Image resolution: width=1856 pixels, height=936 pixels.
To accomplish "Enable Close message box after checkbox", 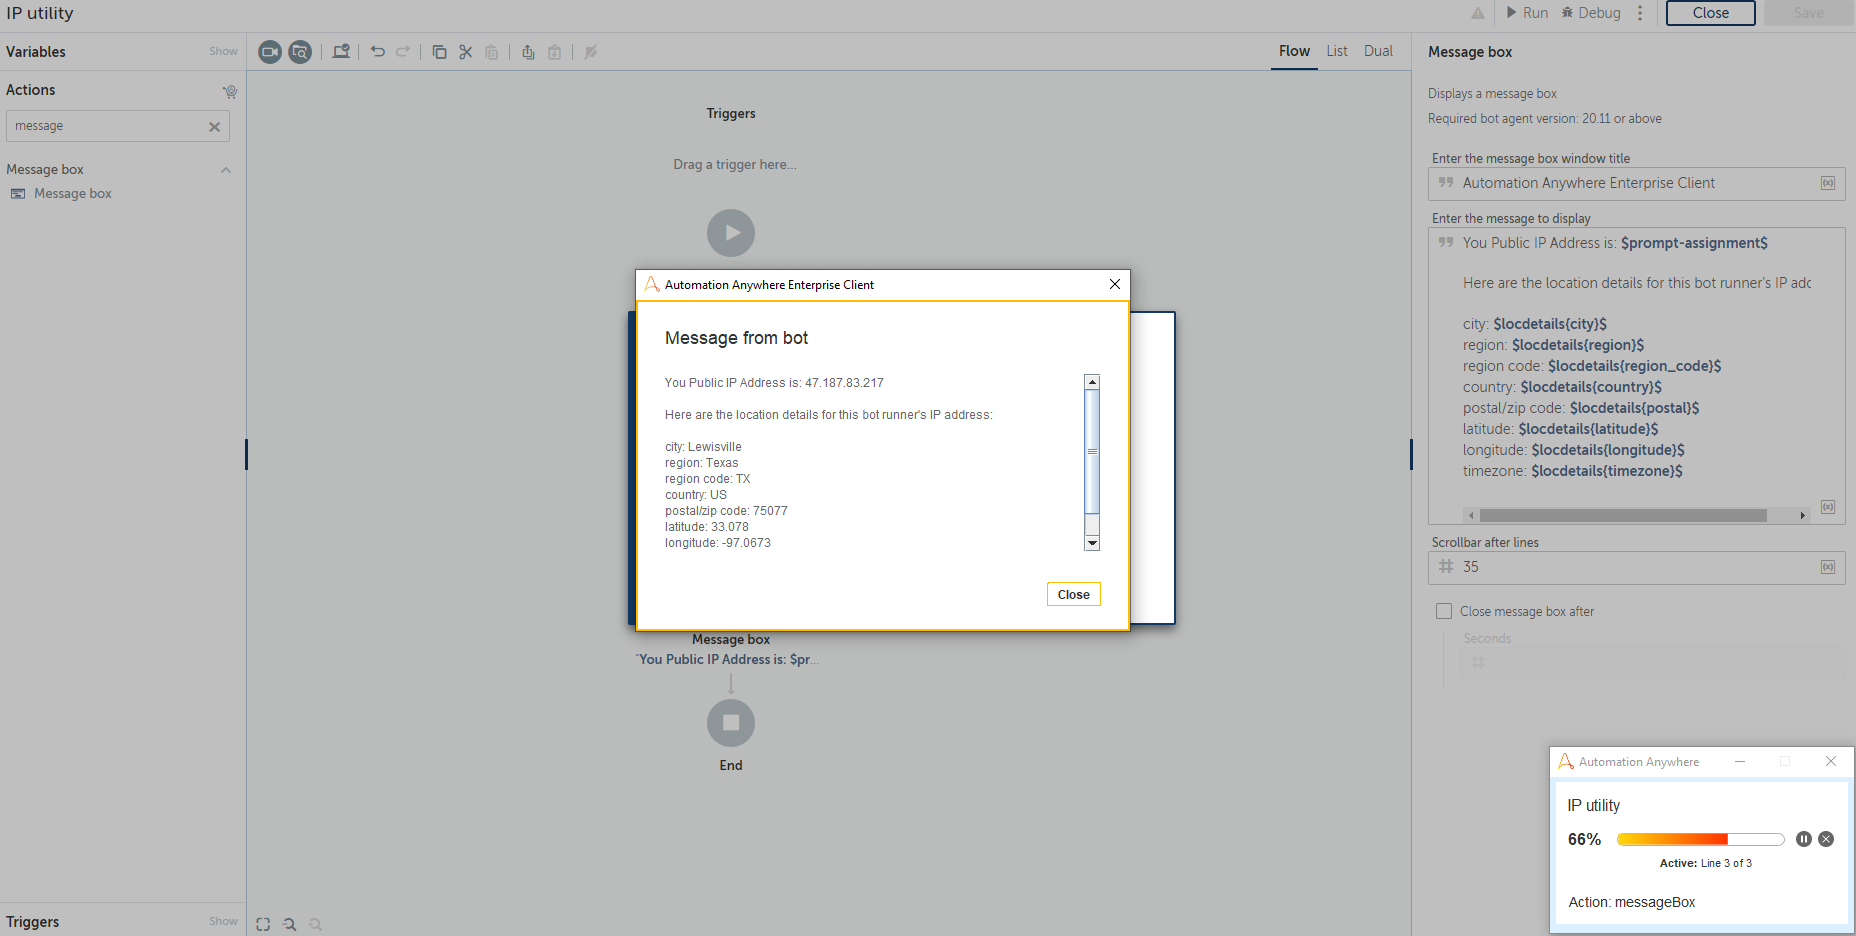I will 1444,611.
